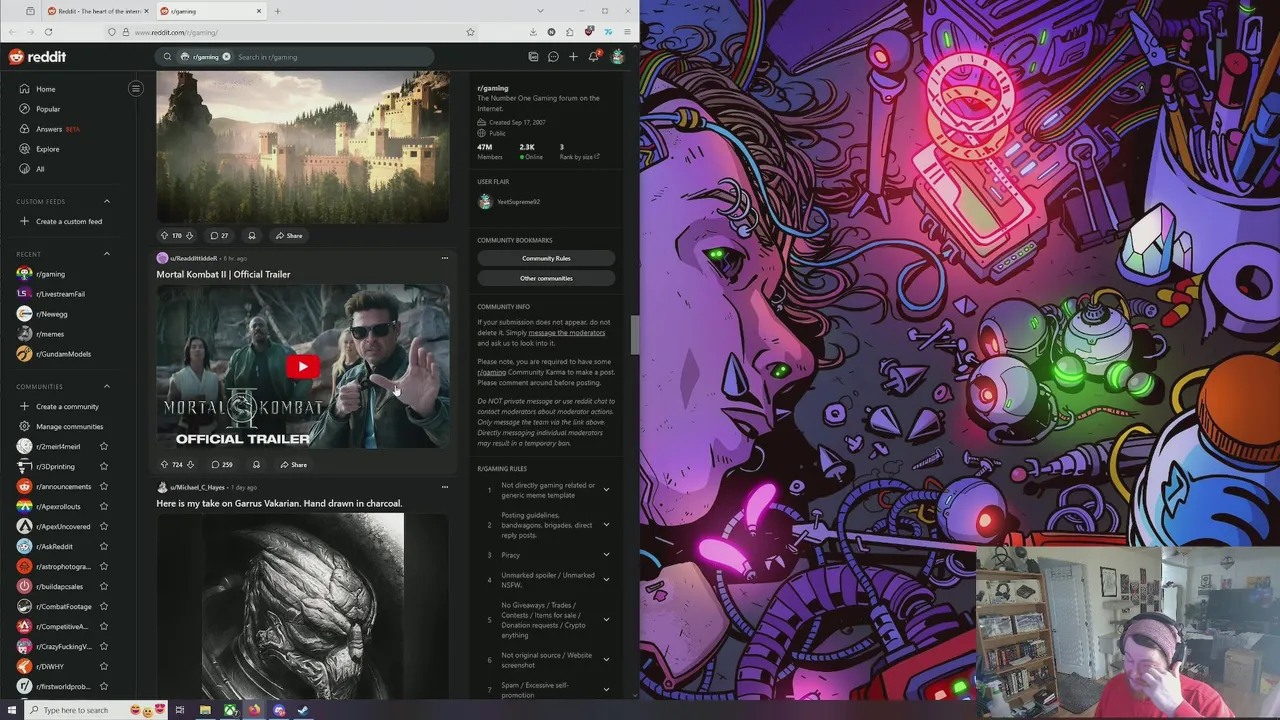This screenshot has height=720, width=1280.
Task: Open comments on the 27-comment post
Action: click(219, 236)
